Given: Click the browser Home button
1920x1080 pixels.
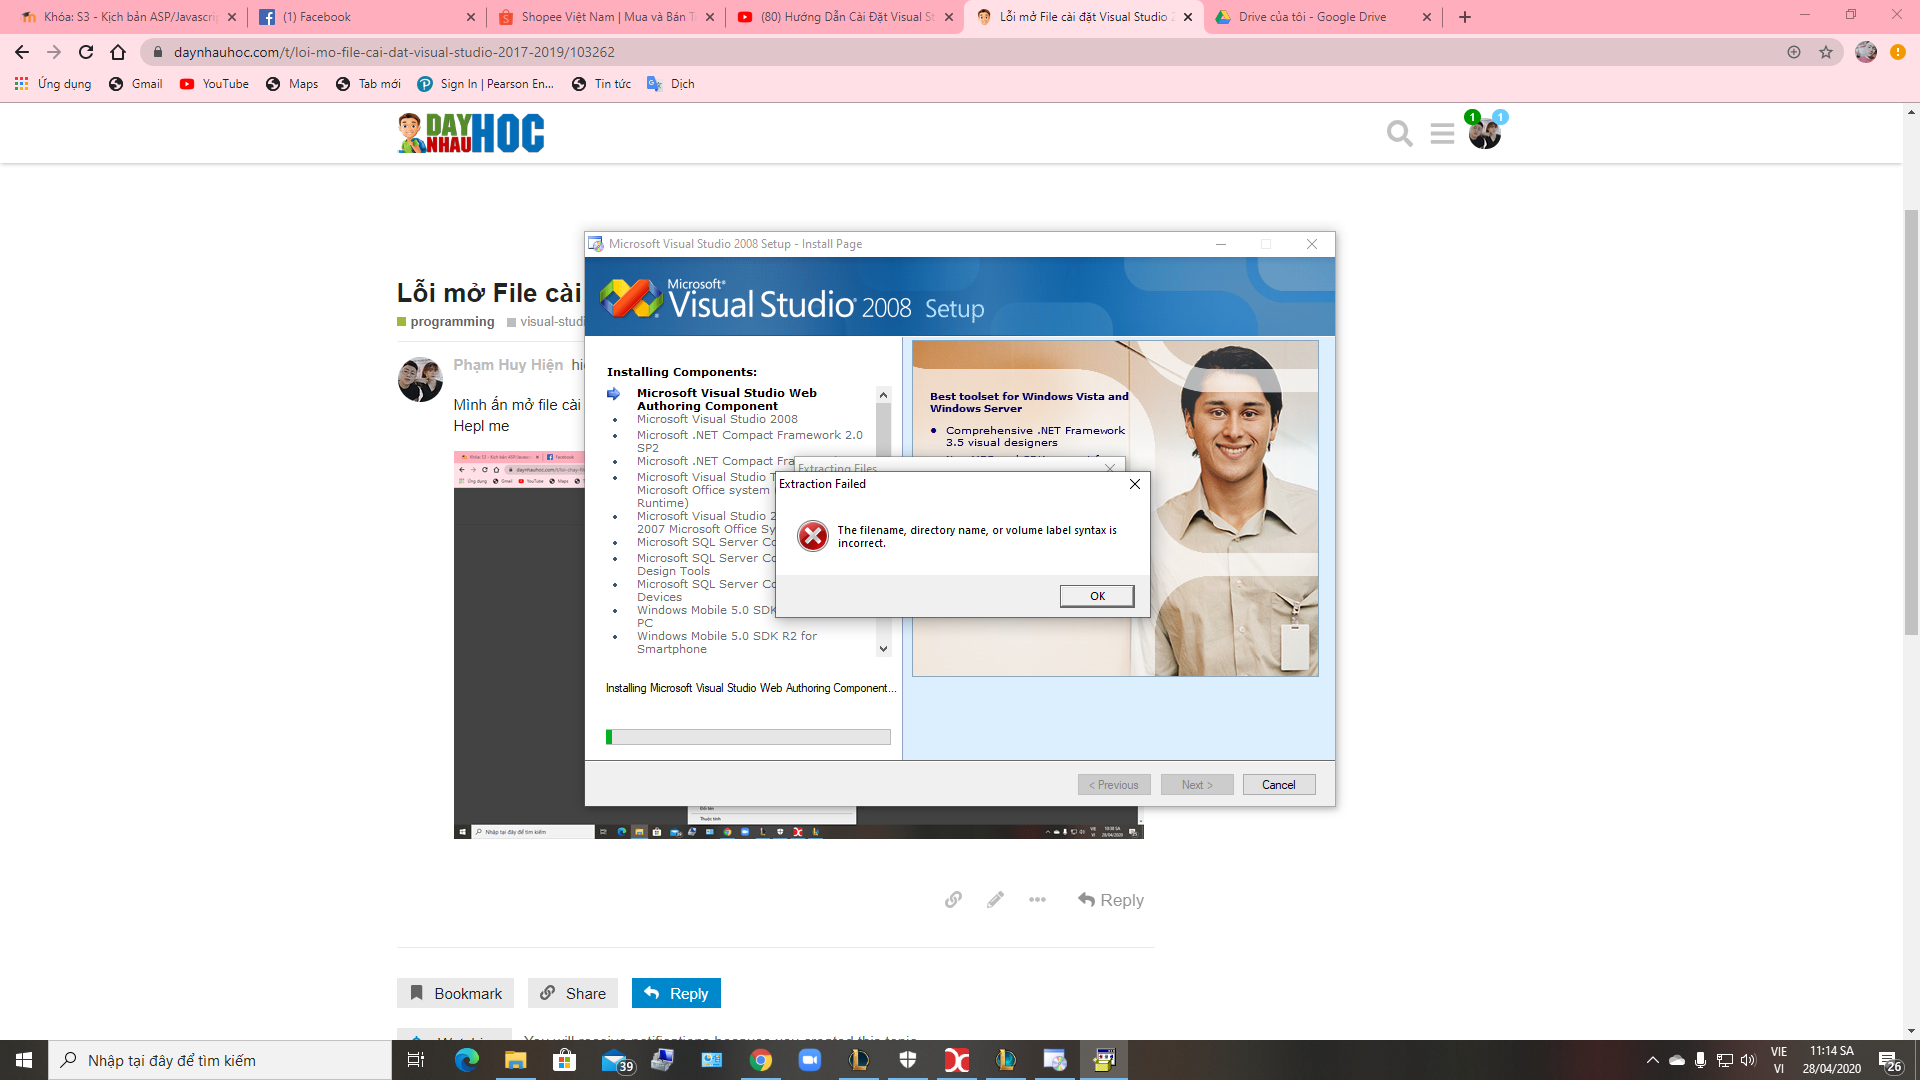Looking at the screenshot, I should coord(118,52).
